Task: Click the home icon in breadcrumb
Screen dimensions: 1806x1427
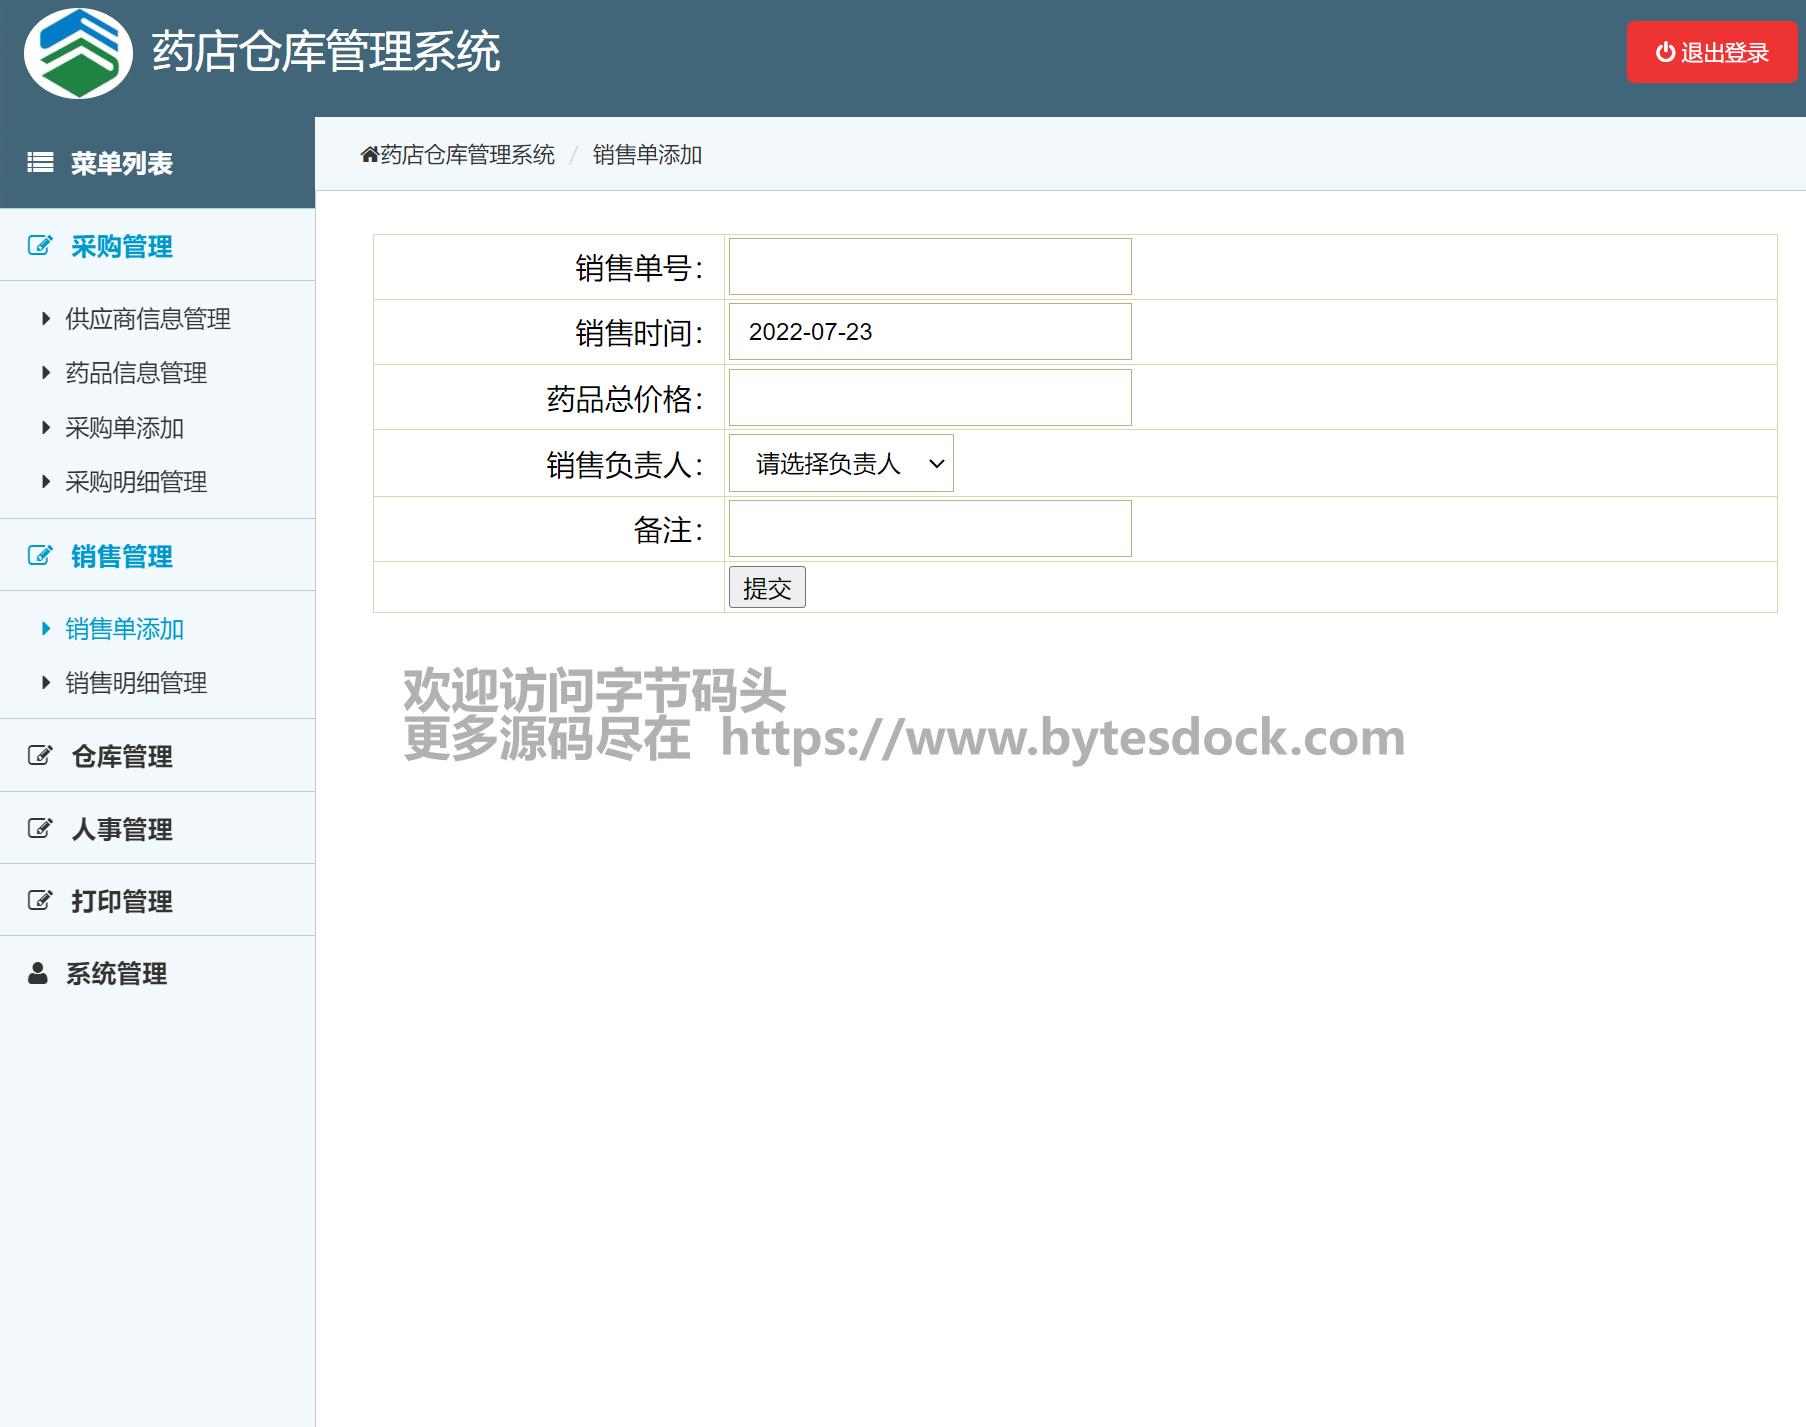Action: [369, 155]
